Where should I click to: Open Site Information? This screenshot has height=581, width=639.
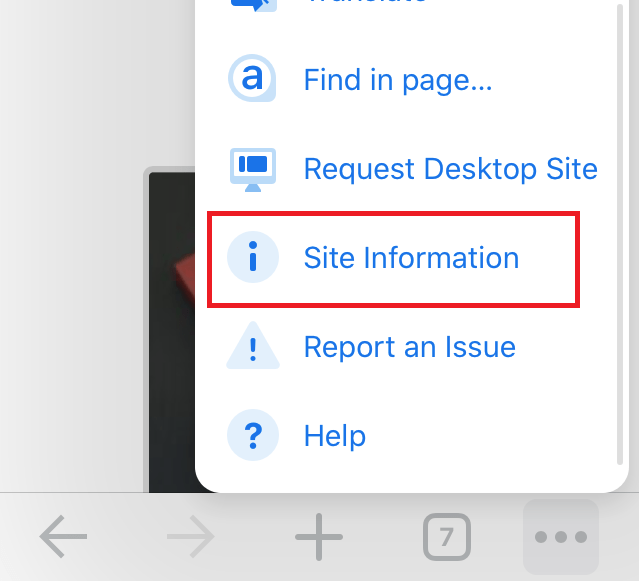tap(412, 258)
